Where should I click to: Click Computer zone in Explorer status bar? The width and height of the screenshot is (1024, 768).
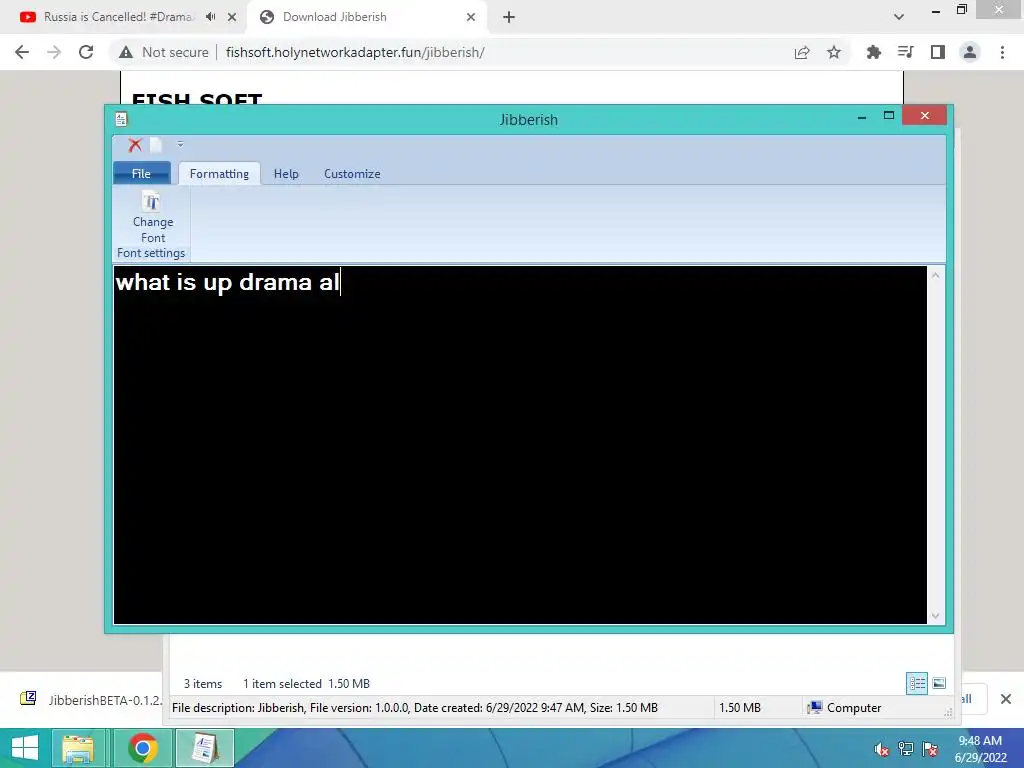(x=845, y=708)
